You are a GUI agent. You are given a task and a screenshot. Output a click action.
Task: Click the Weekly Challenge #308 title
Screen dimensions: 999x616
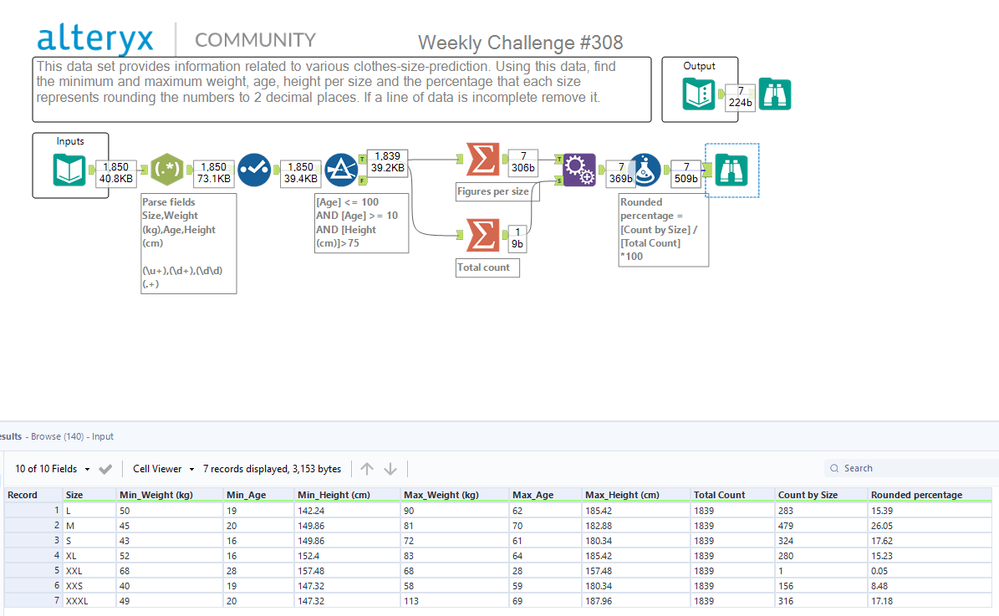[520, 43]
